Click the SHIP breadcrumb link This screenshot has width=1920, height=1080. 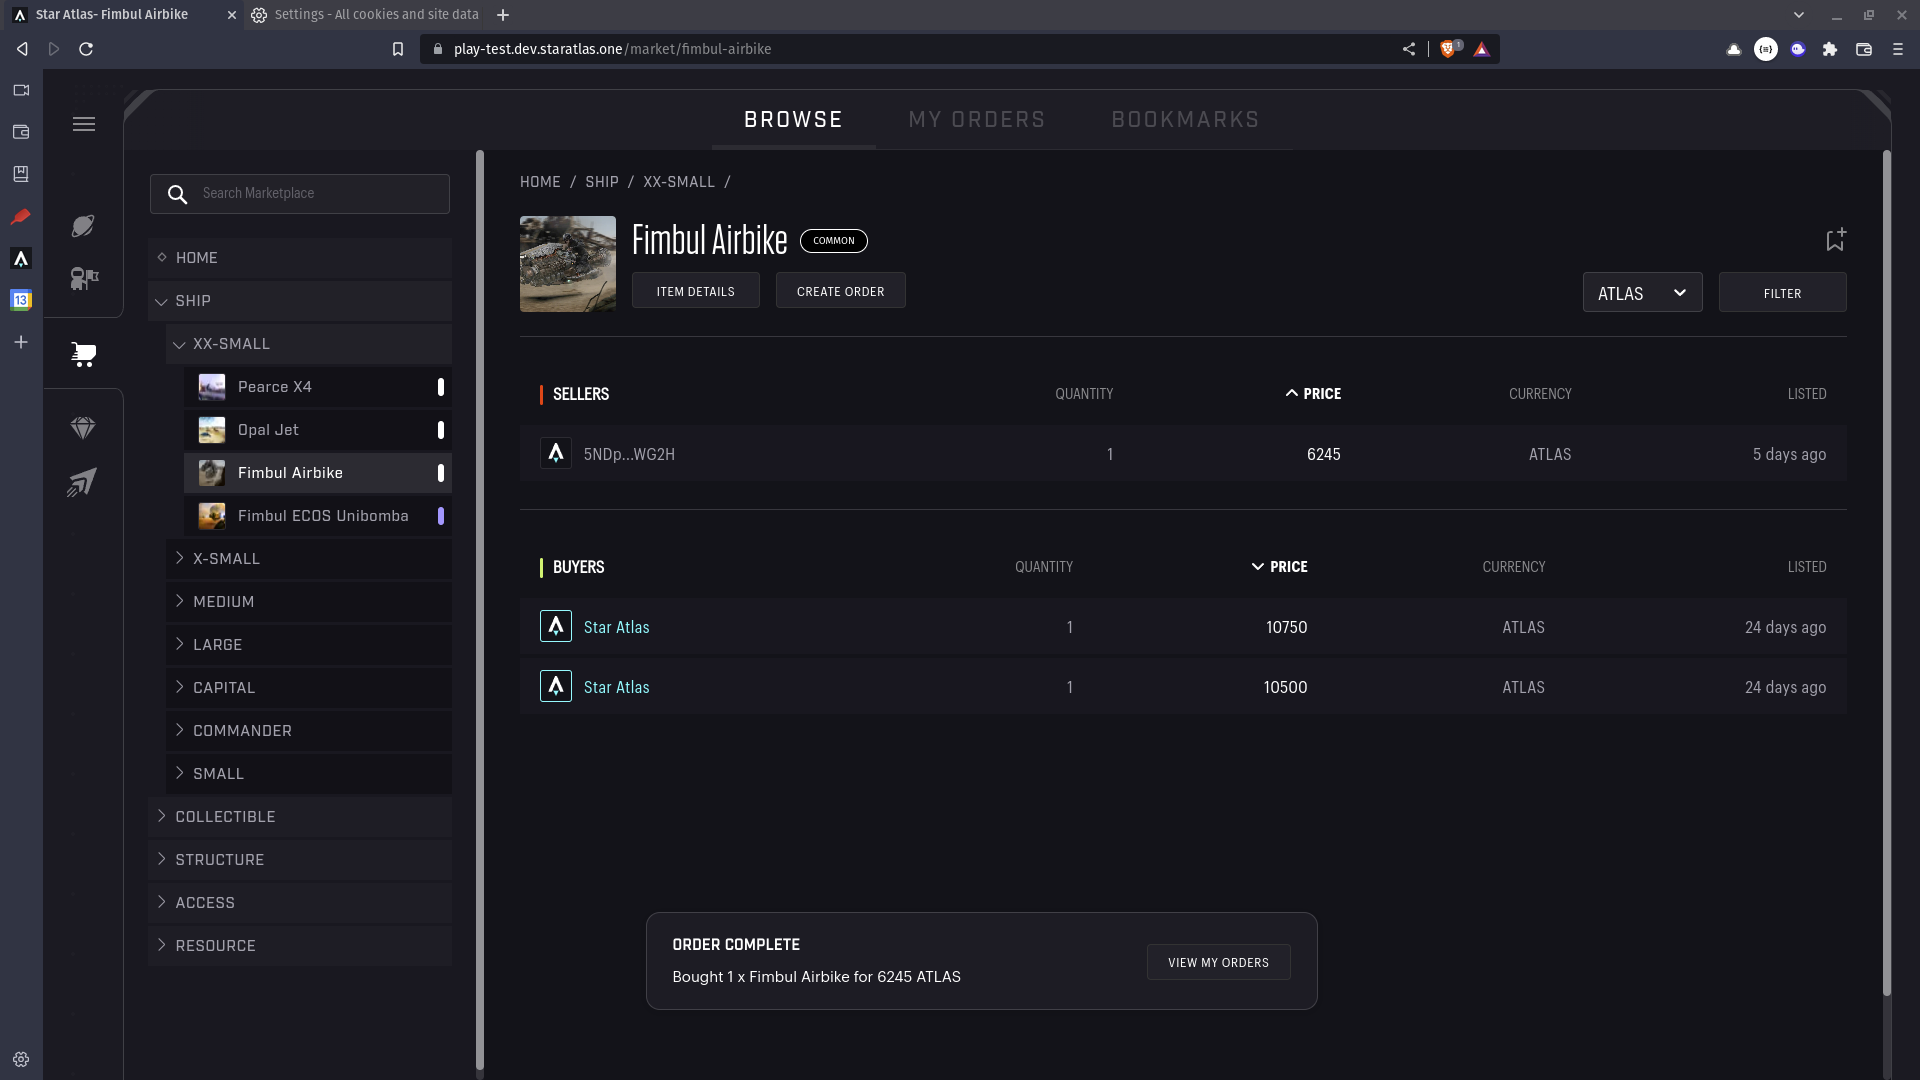click(x=602, y=182)
